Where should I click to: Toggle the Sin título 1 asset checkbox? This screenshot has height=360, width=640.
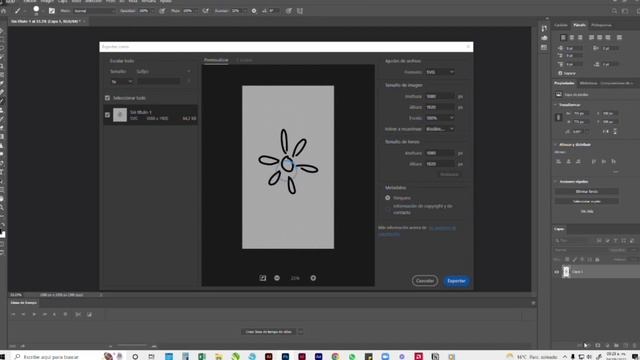(x=107, y=115)
